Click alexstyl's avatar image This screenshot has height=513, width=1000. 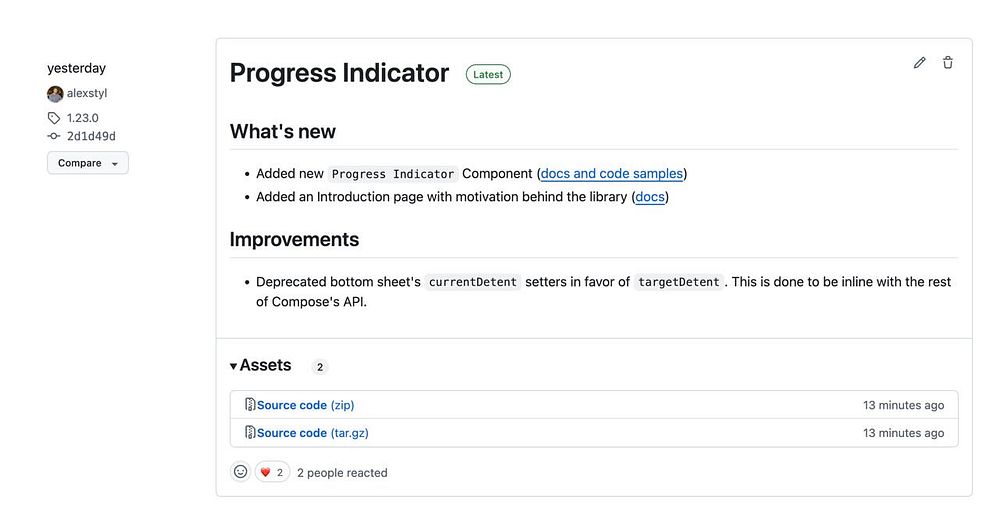point(55,94)
